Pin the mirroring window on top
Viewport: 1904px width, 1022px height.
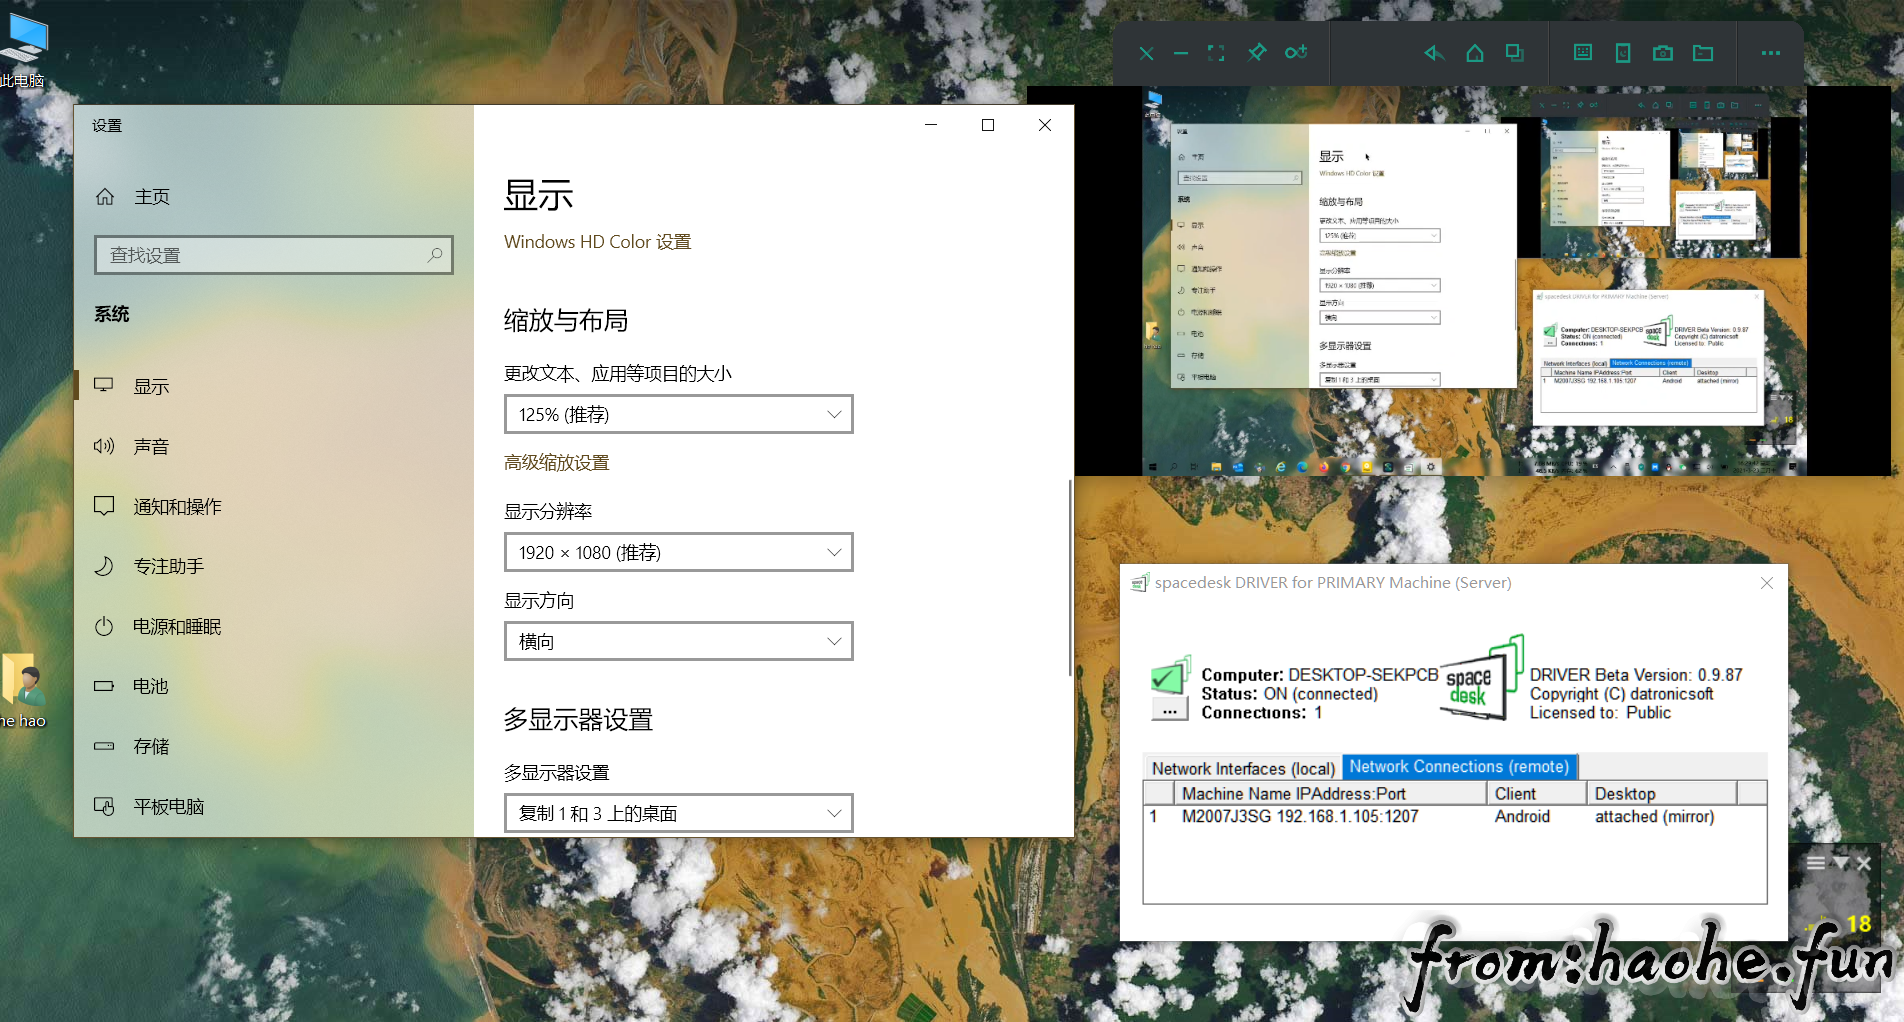tap(1257, 52)
